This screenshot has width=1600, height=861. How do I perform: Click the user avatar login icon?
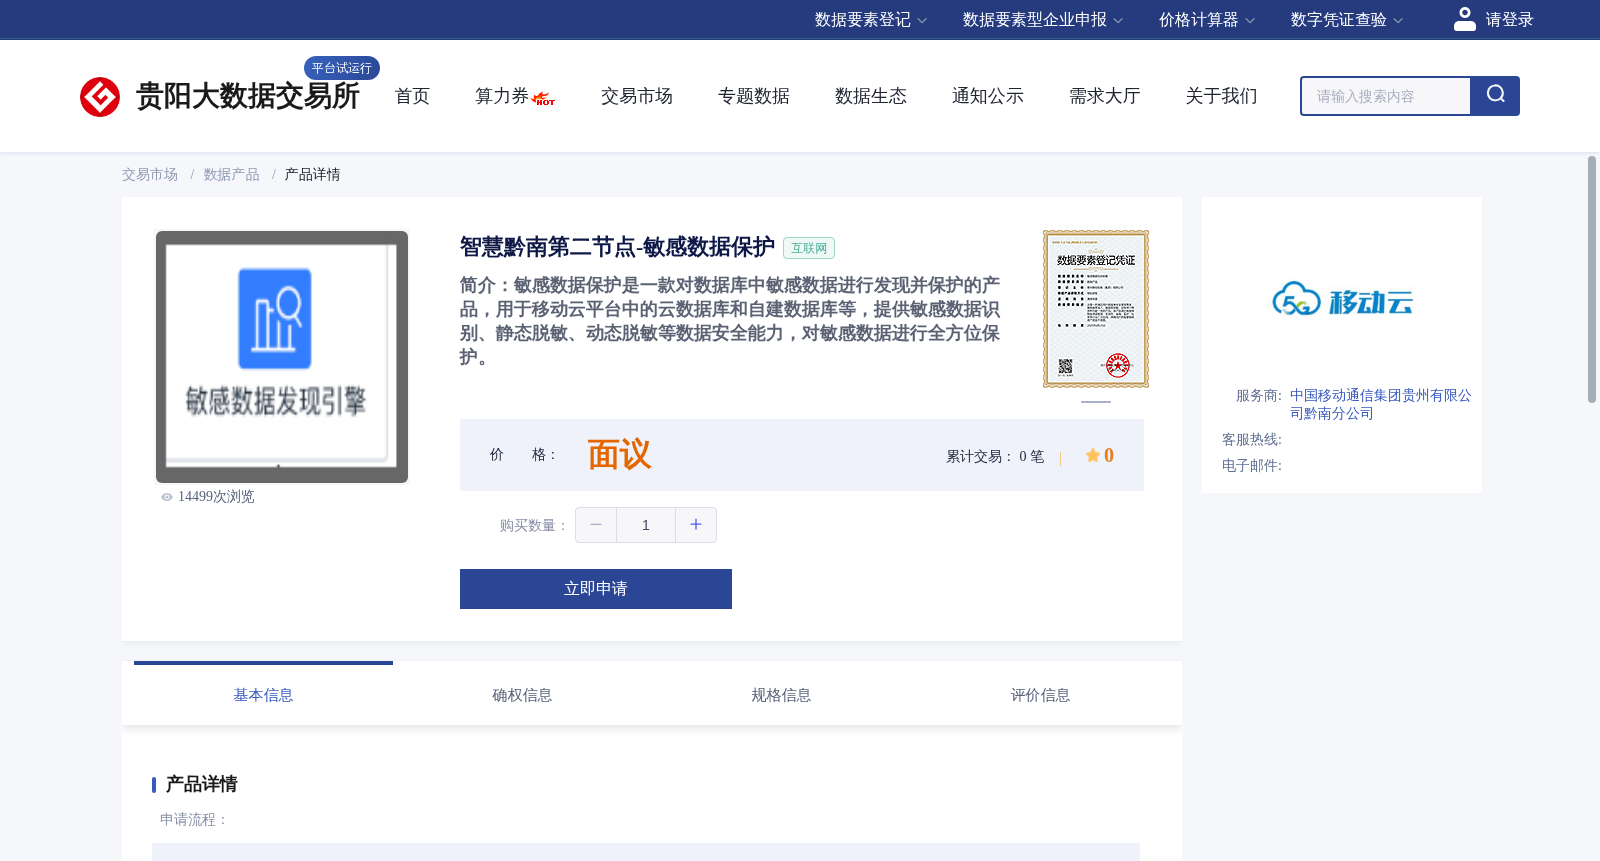pos(1465,19)
